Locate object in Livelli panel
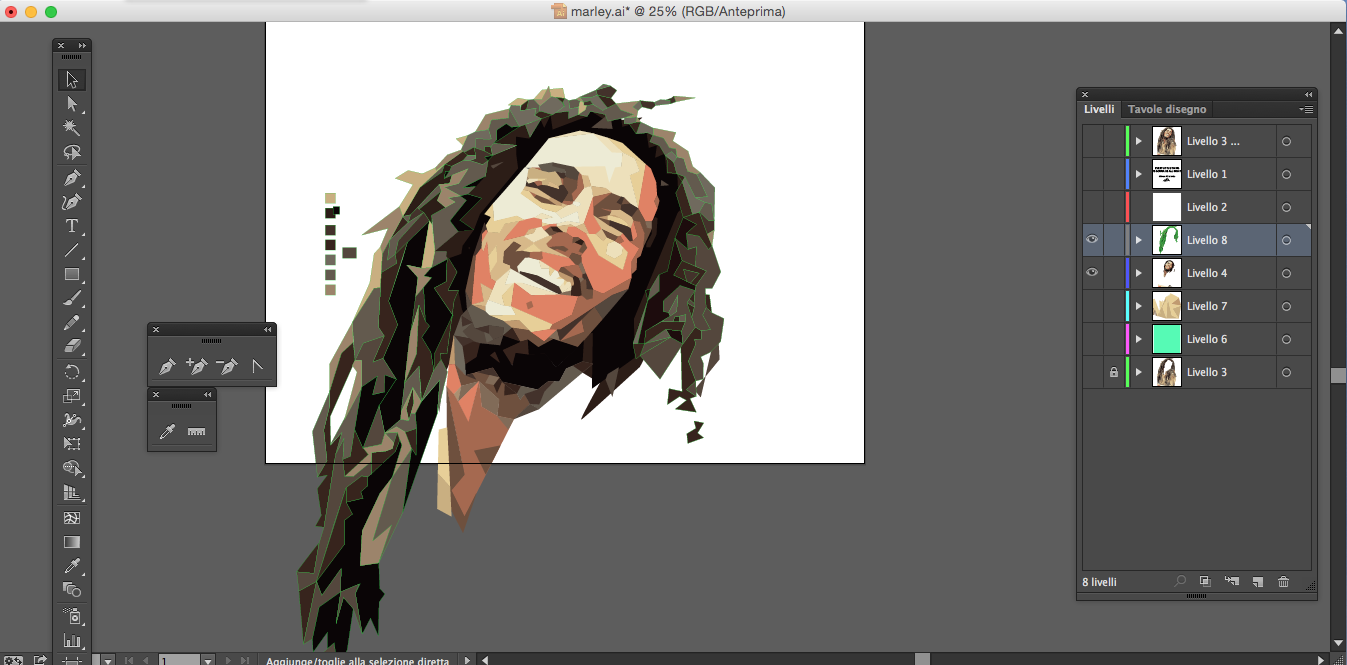Image resolution: width=1347 pixels, height=665 pixels. point(1181,581)
